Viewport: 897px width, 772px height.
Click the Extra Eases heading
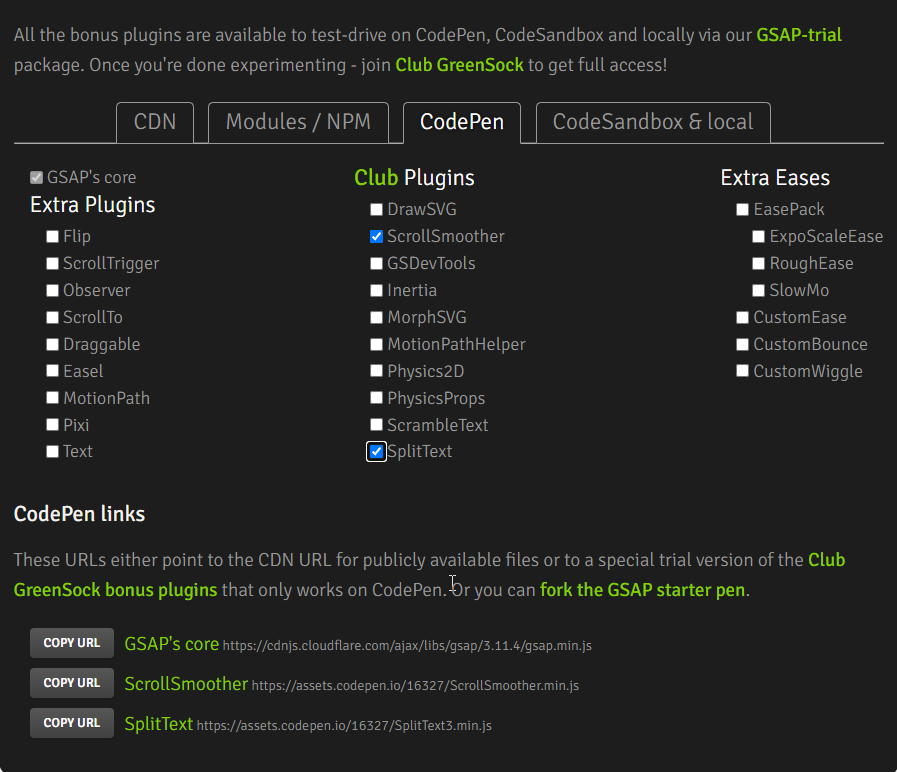point(775,178)
